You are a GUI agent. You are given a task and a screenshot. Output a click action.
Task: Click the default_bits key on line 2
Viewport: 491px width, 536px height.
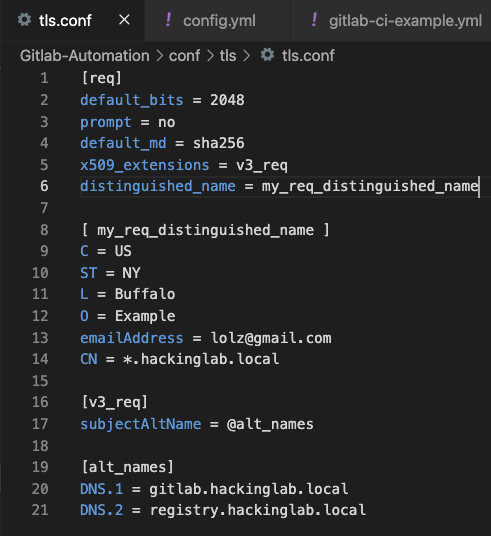tap(132, 100)
